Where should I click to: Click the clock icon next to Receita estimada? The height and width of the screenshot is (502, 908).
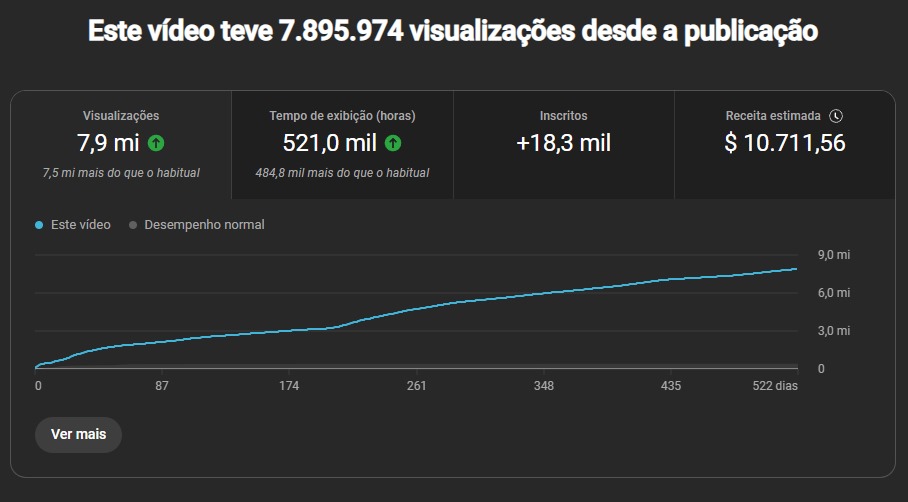(836, 116)
